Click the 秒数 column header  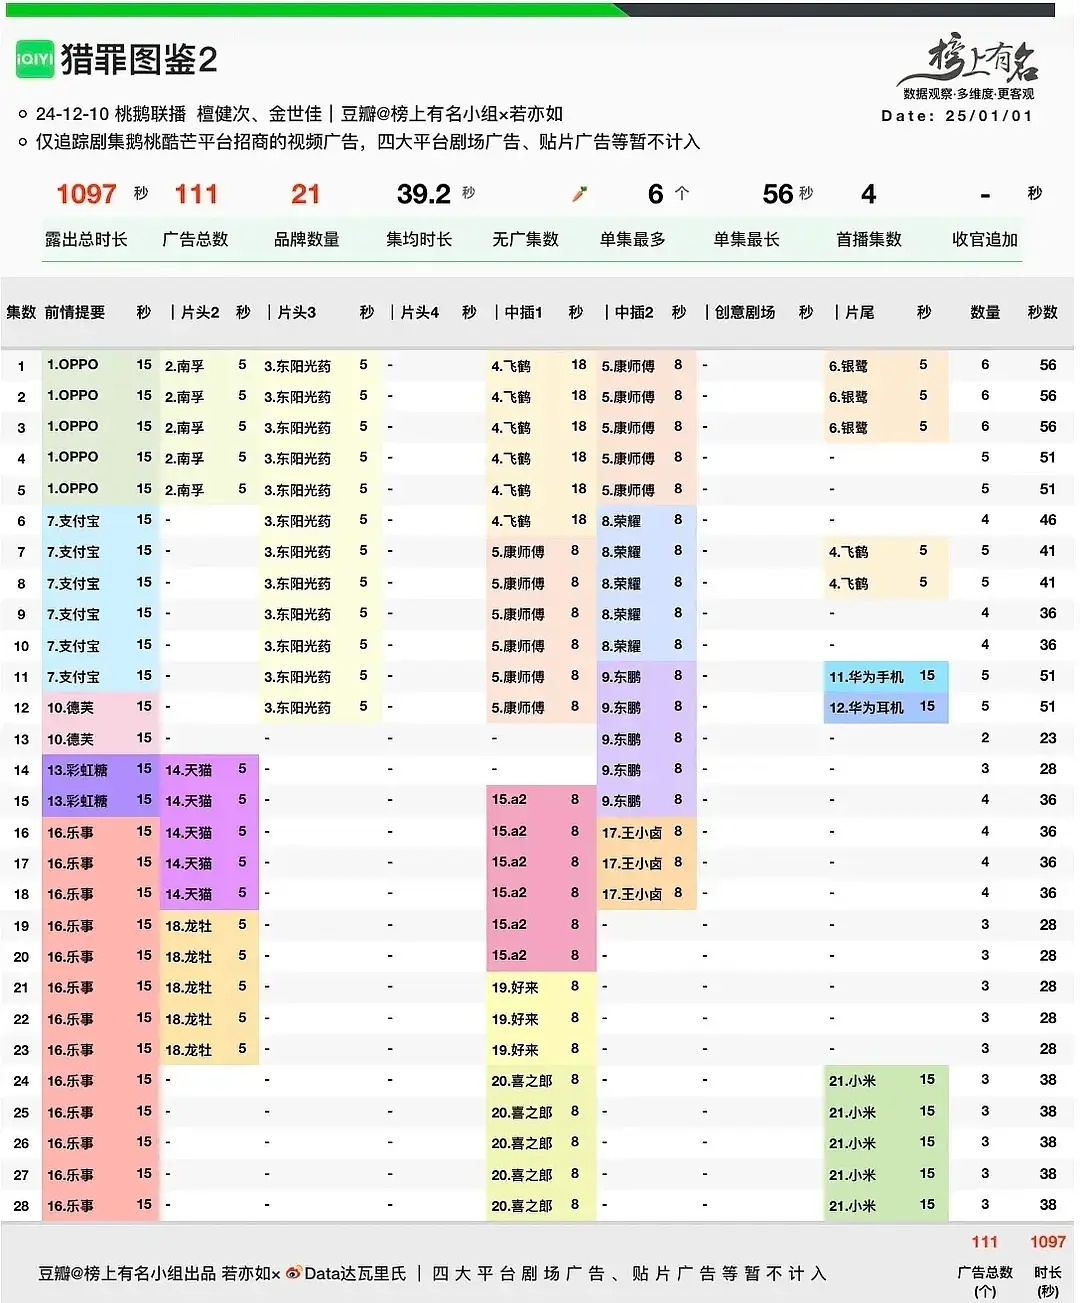point(1043,313)
